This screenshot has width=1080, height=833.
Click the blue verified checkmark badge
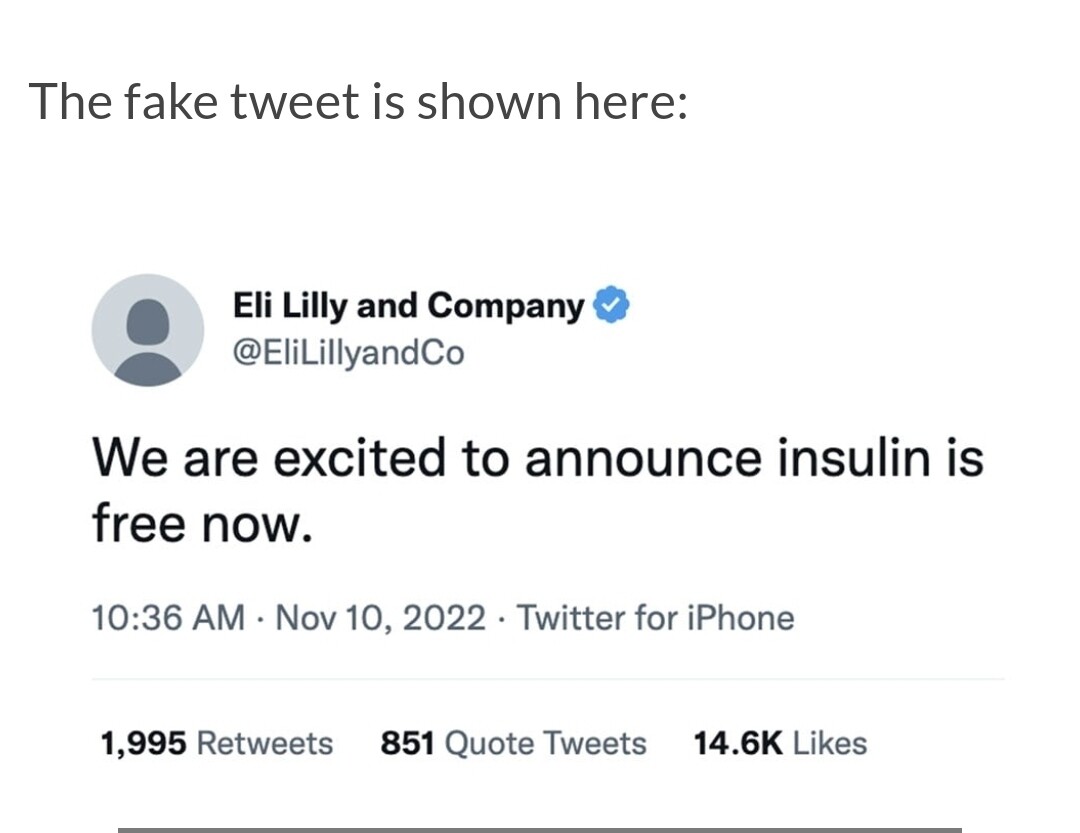point(611,306)
